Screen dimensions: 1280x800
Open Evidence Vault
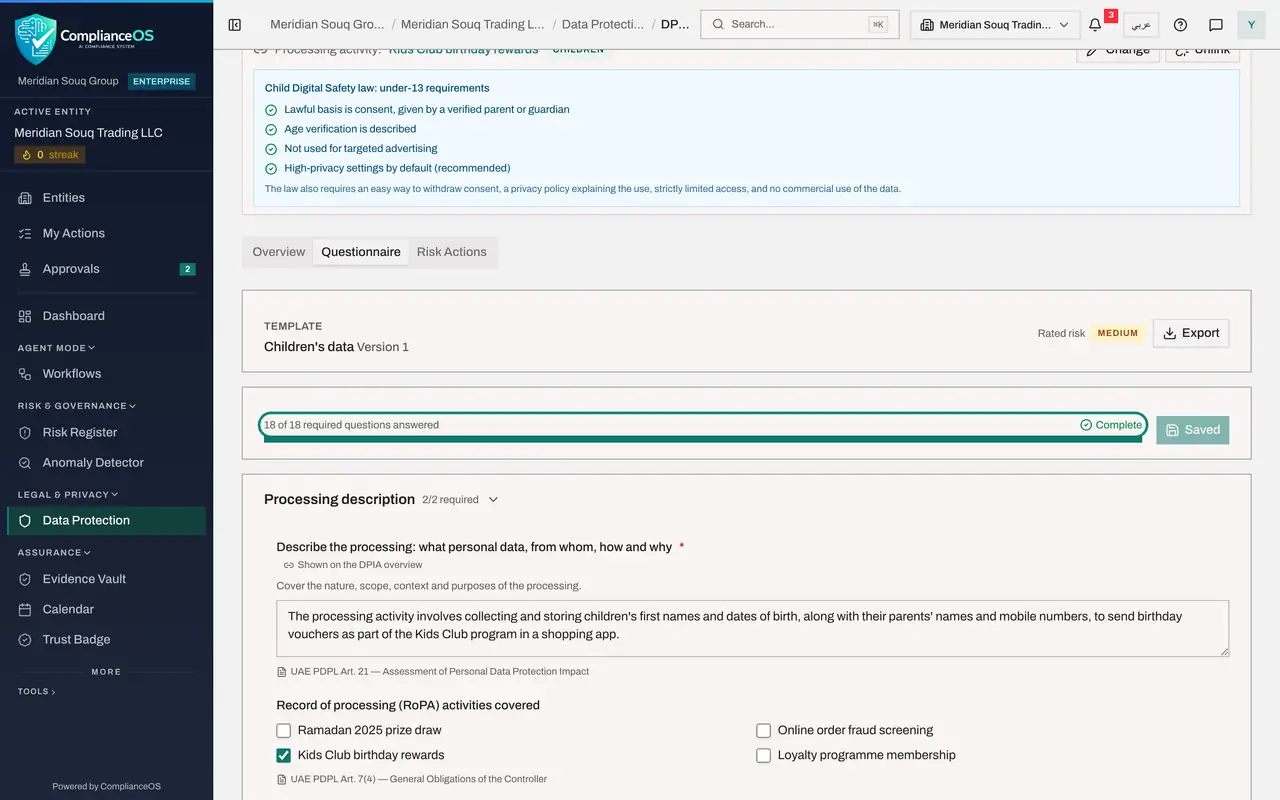[106, 579]
